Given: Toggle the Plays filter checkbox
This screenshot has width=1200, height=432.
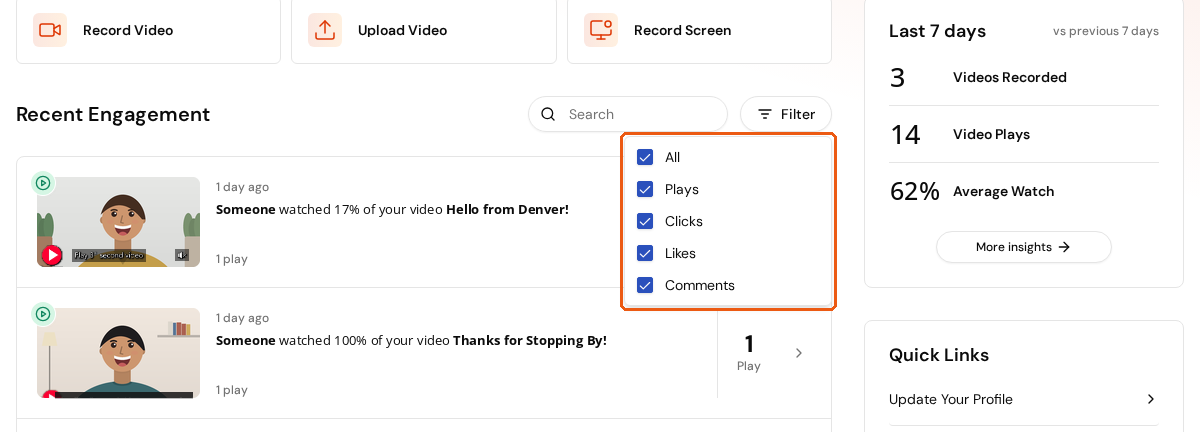Looking at the screenshot, I should tap(645, 189).
